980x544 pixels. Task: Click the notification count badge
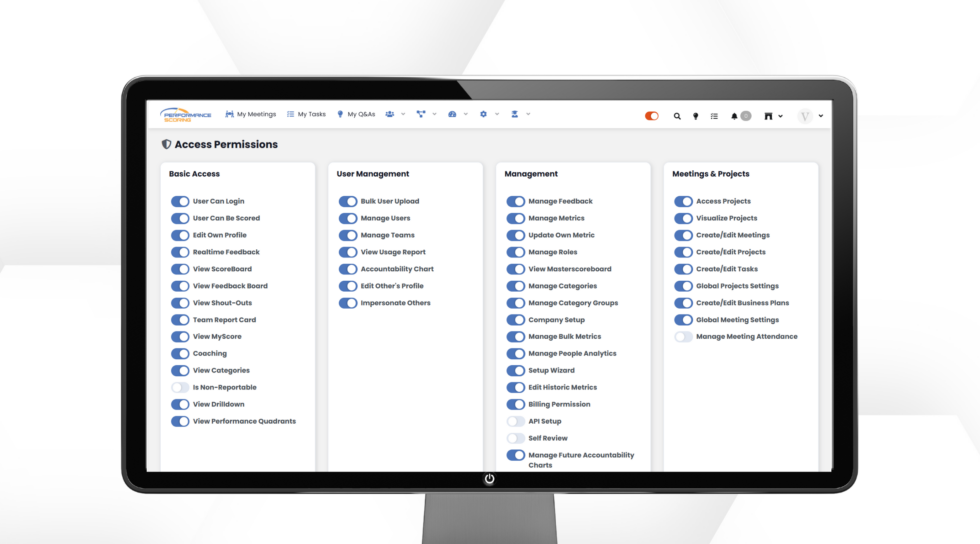coord(746,116)
